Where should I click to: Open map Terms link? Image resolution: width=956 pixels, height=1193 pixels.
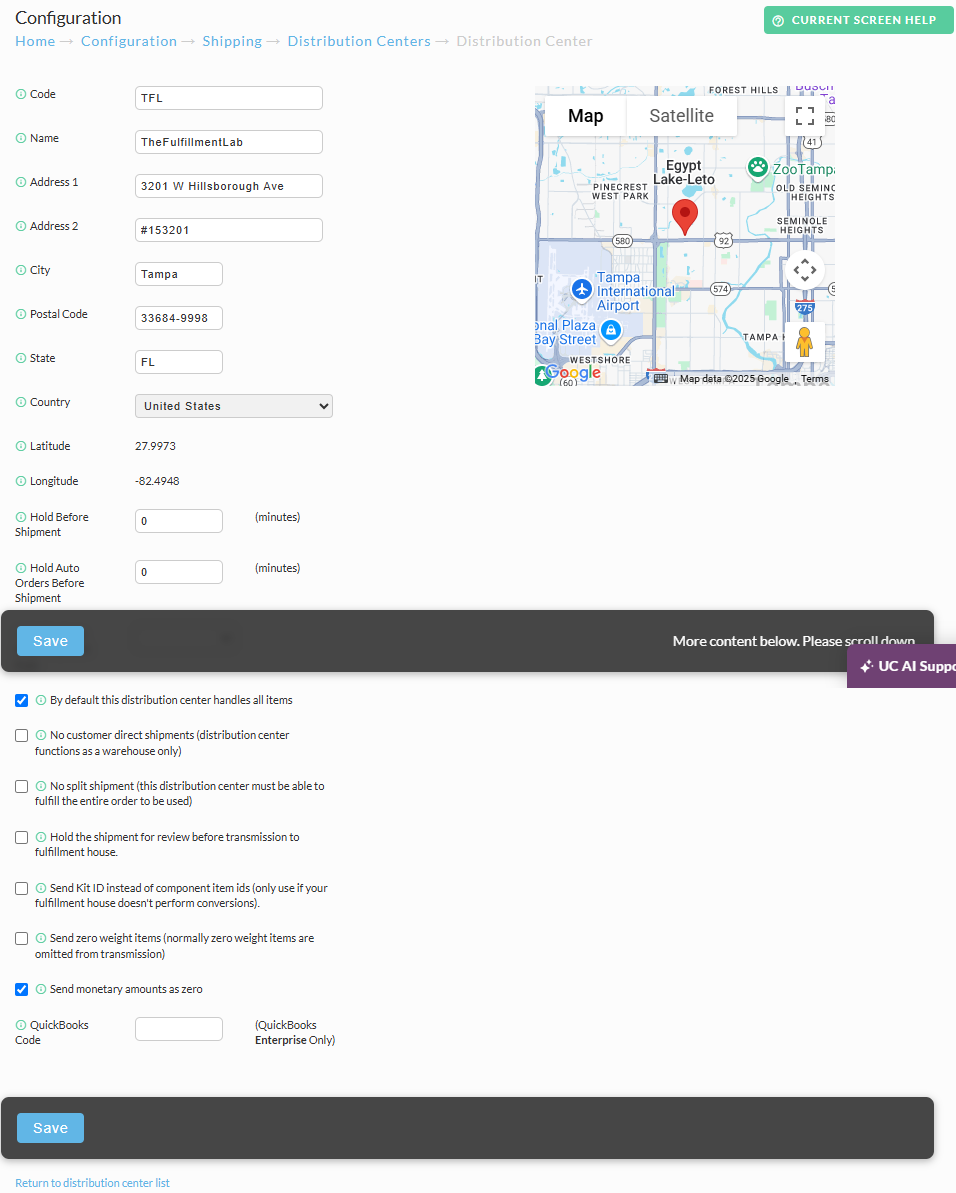point(815,379)
